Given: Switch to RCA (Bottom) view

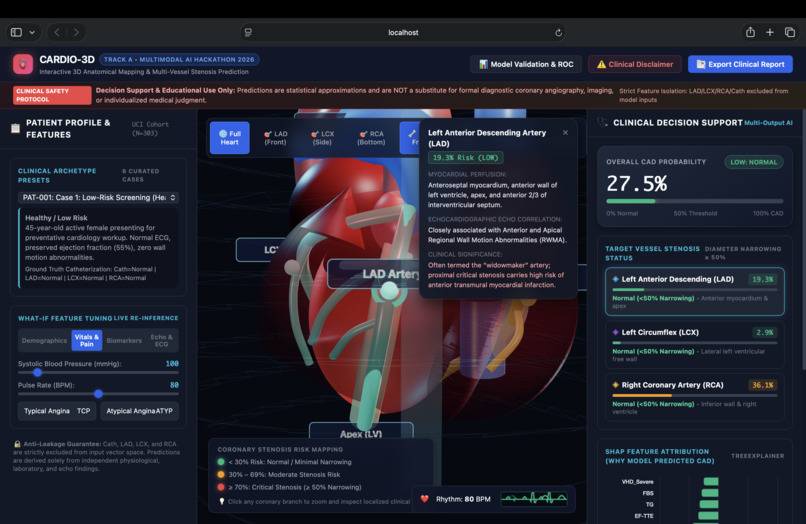Looking at the screenshot, I should [371, 138].
